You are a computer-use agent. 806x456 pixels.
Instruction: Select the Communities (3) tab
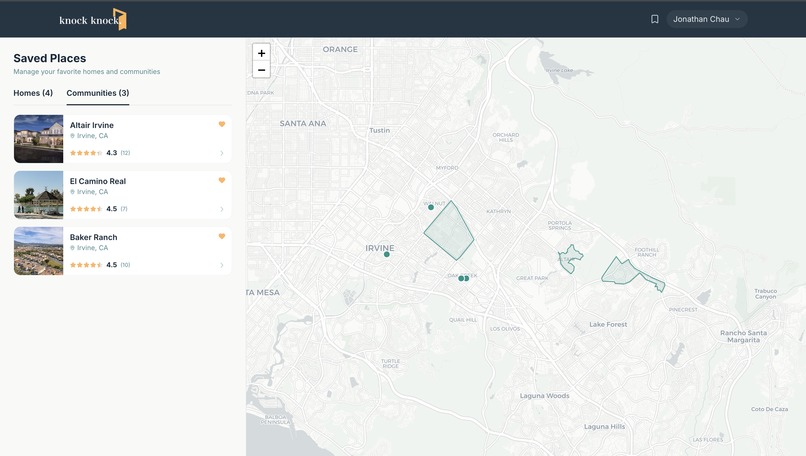point(98,93)
